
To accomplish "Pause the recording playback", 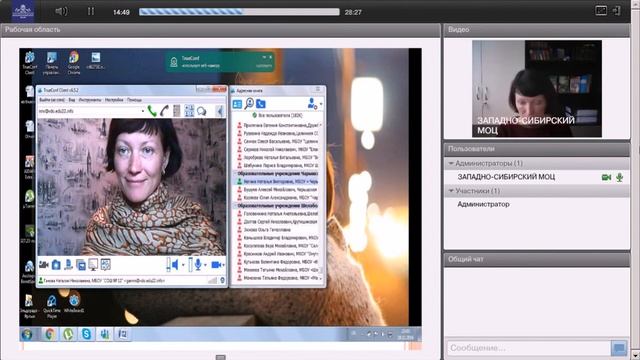I will (91, 11).
